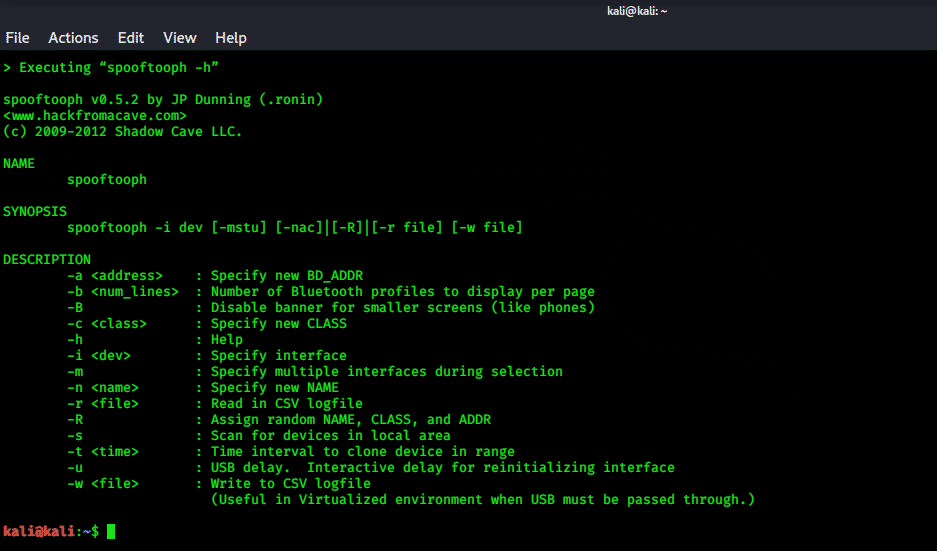Open the Help menu
Screen dimensions: 937x551
pos(230,38)
